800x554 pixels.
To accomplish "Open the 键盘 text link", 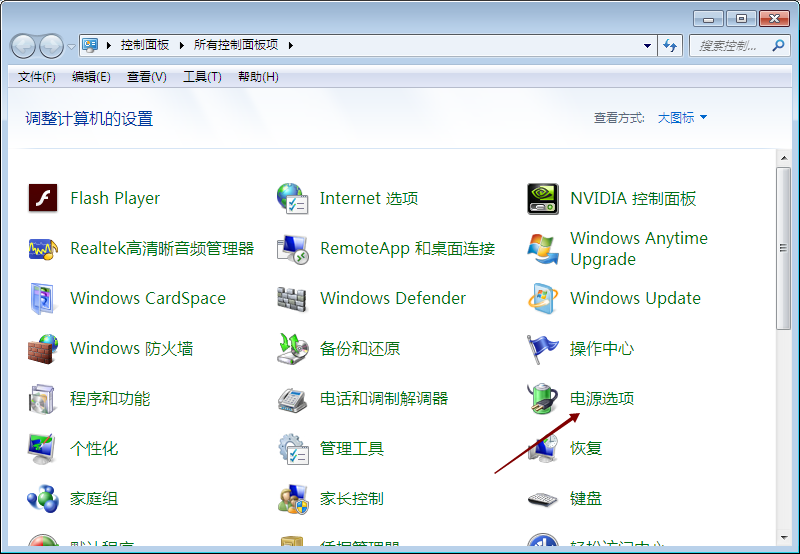I will [x=586, y=498].
